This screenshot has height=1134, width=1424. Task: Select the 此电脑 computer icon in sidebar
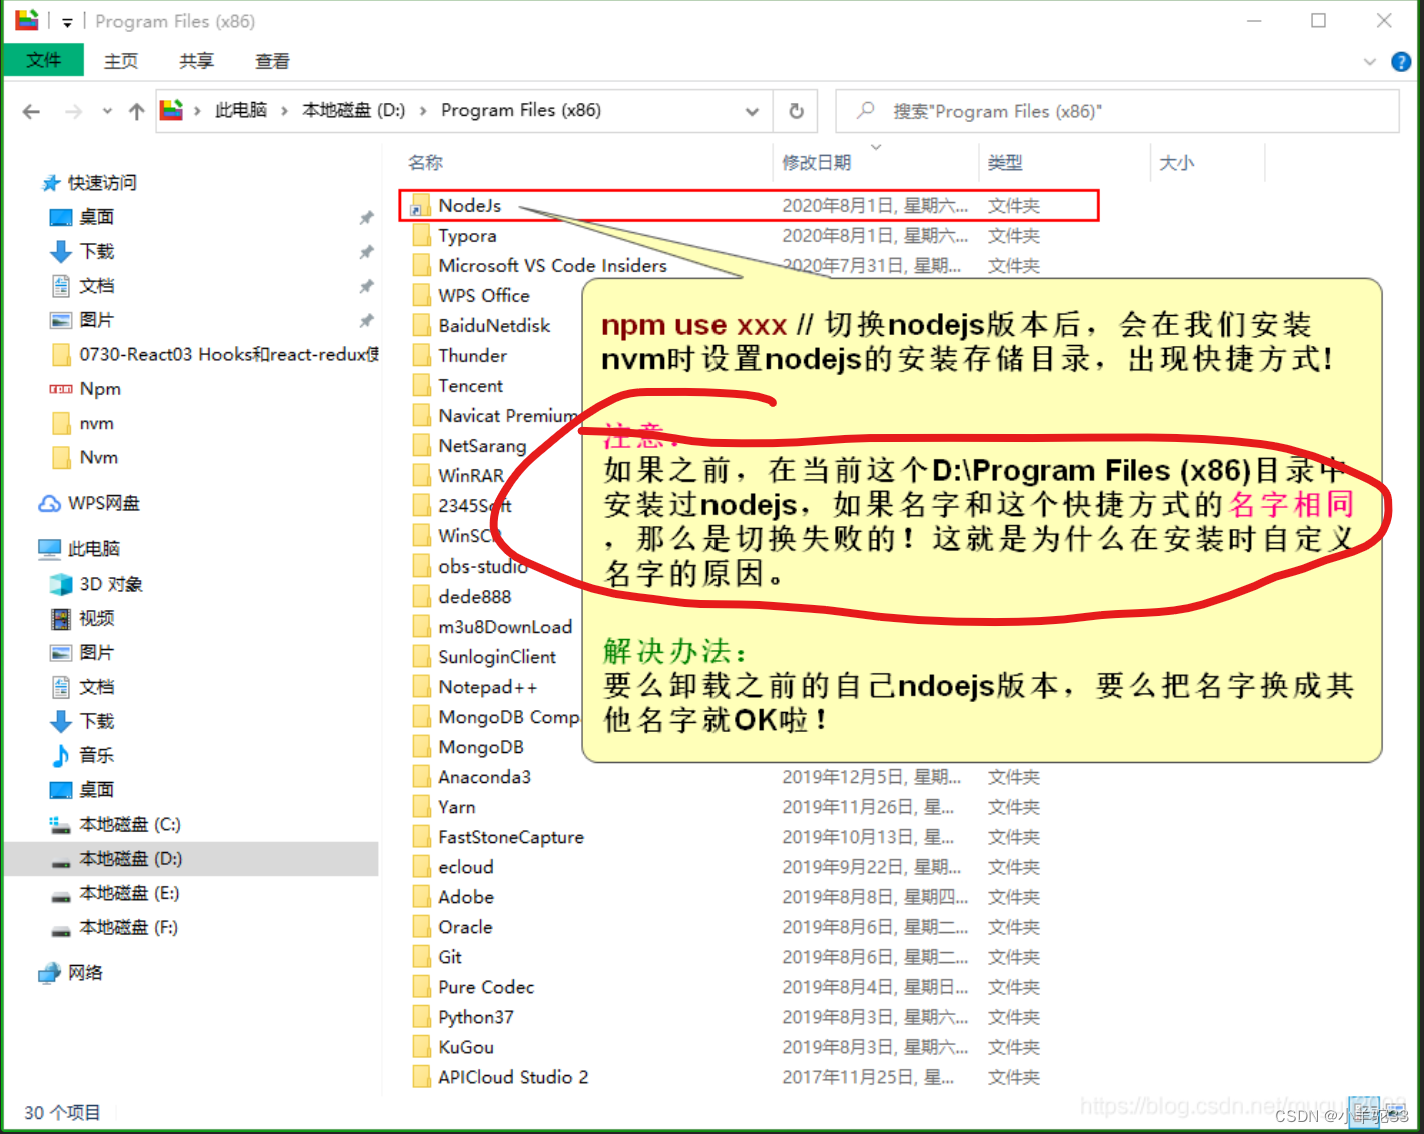pos(49,548)
